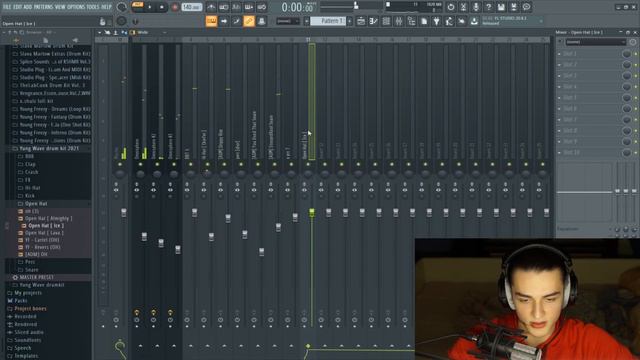Toggle mute light on insert 11 Open Hat Ice
The image size is (640, 360).
[x=308, y=164]
